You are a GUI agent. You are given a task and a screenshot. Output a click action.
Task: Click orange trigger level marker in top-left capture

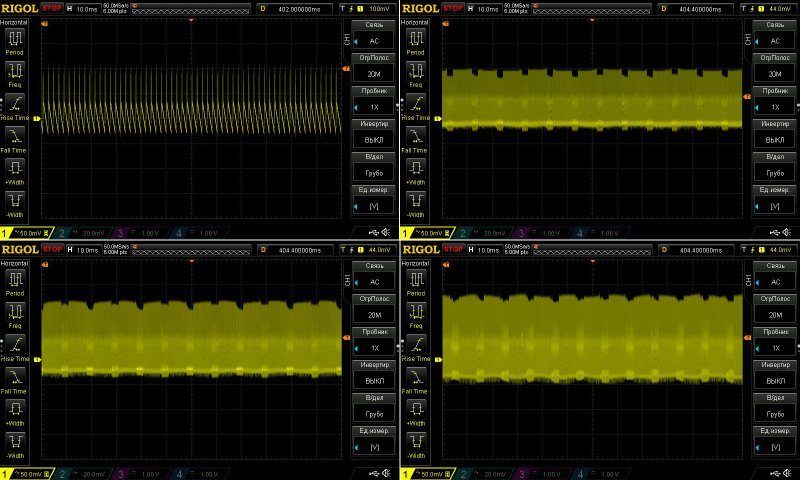[346, 68]
